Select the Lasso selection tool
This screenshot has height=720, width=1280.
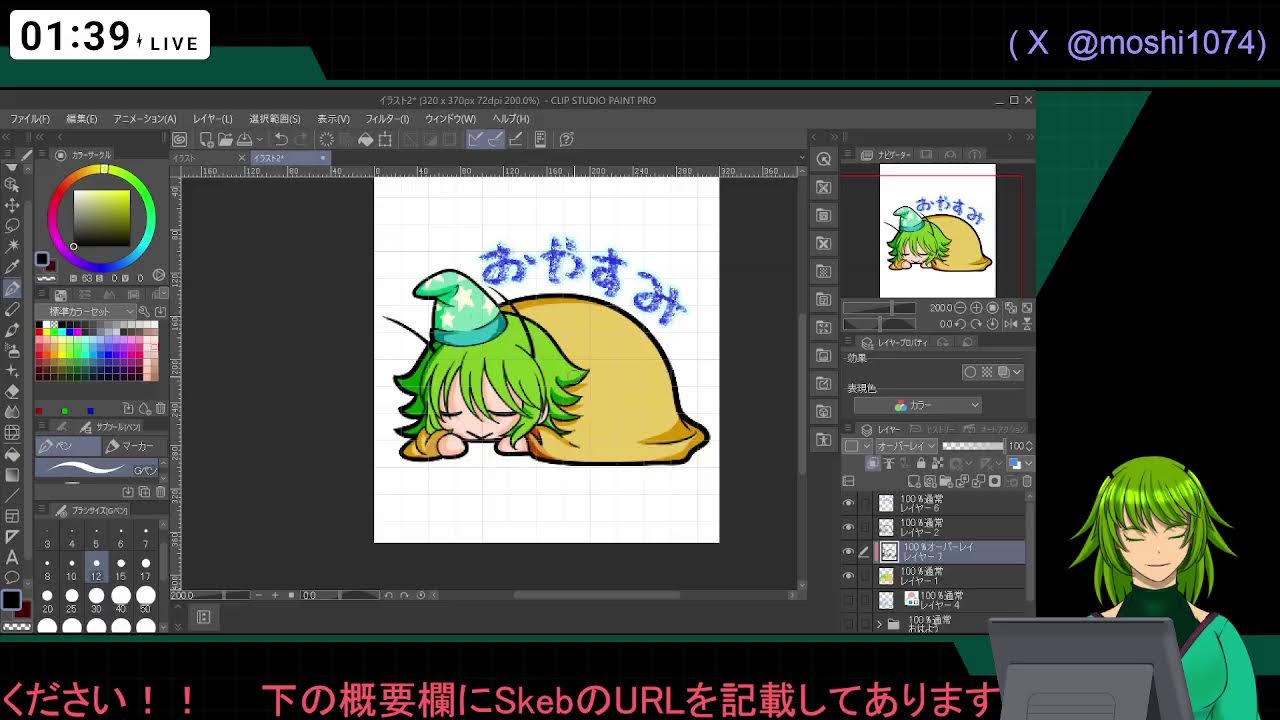pyautogui.click(x=12, y=224)
